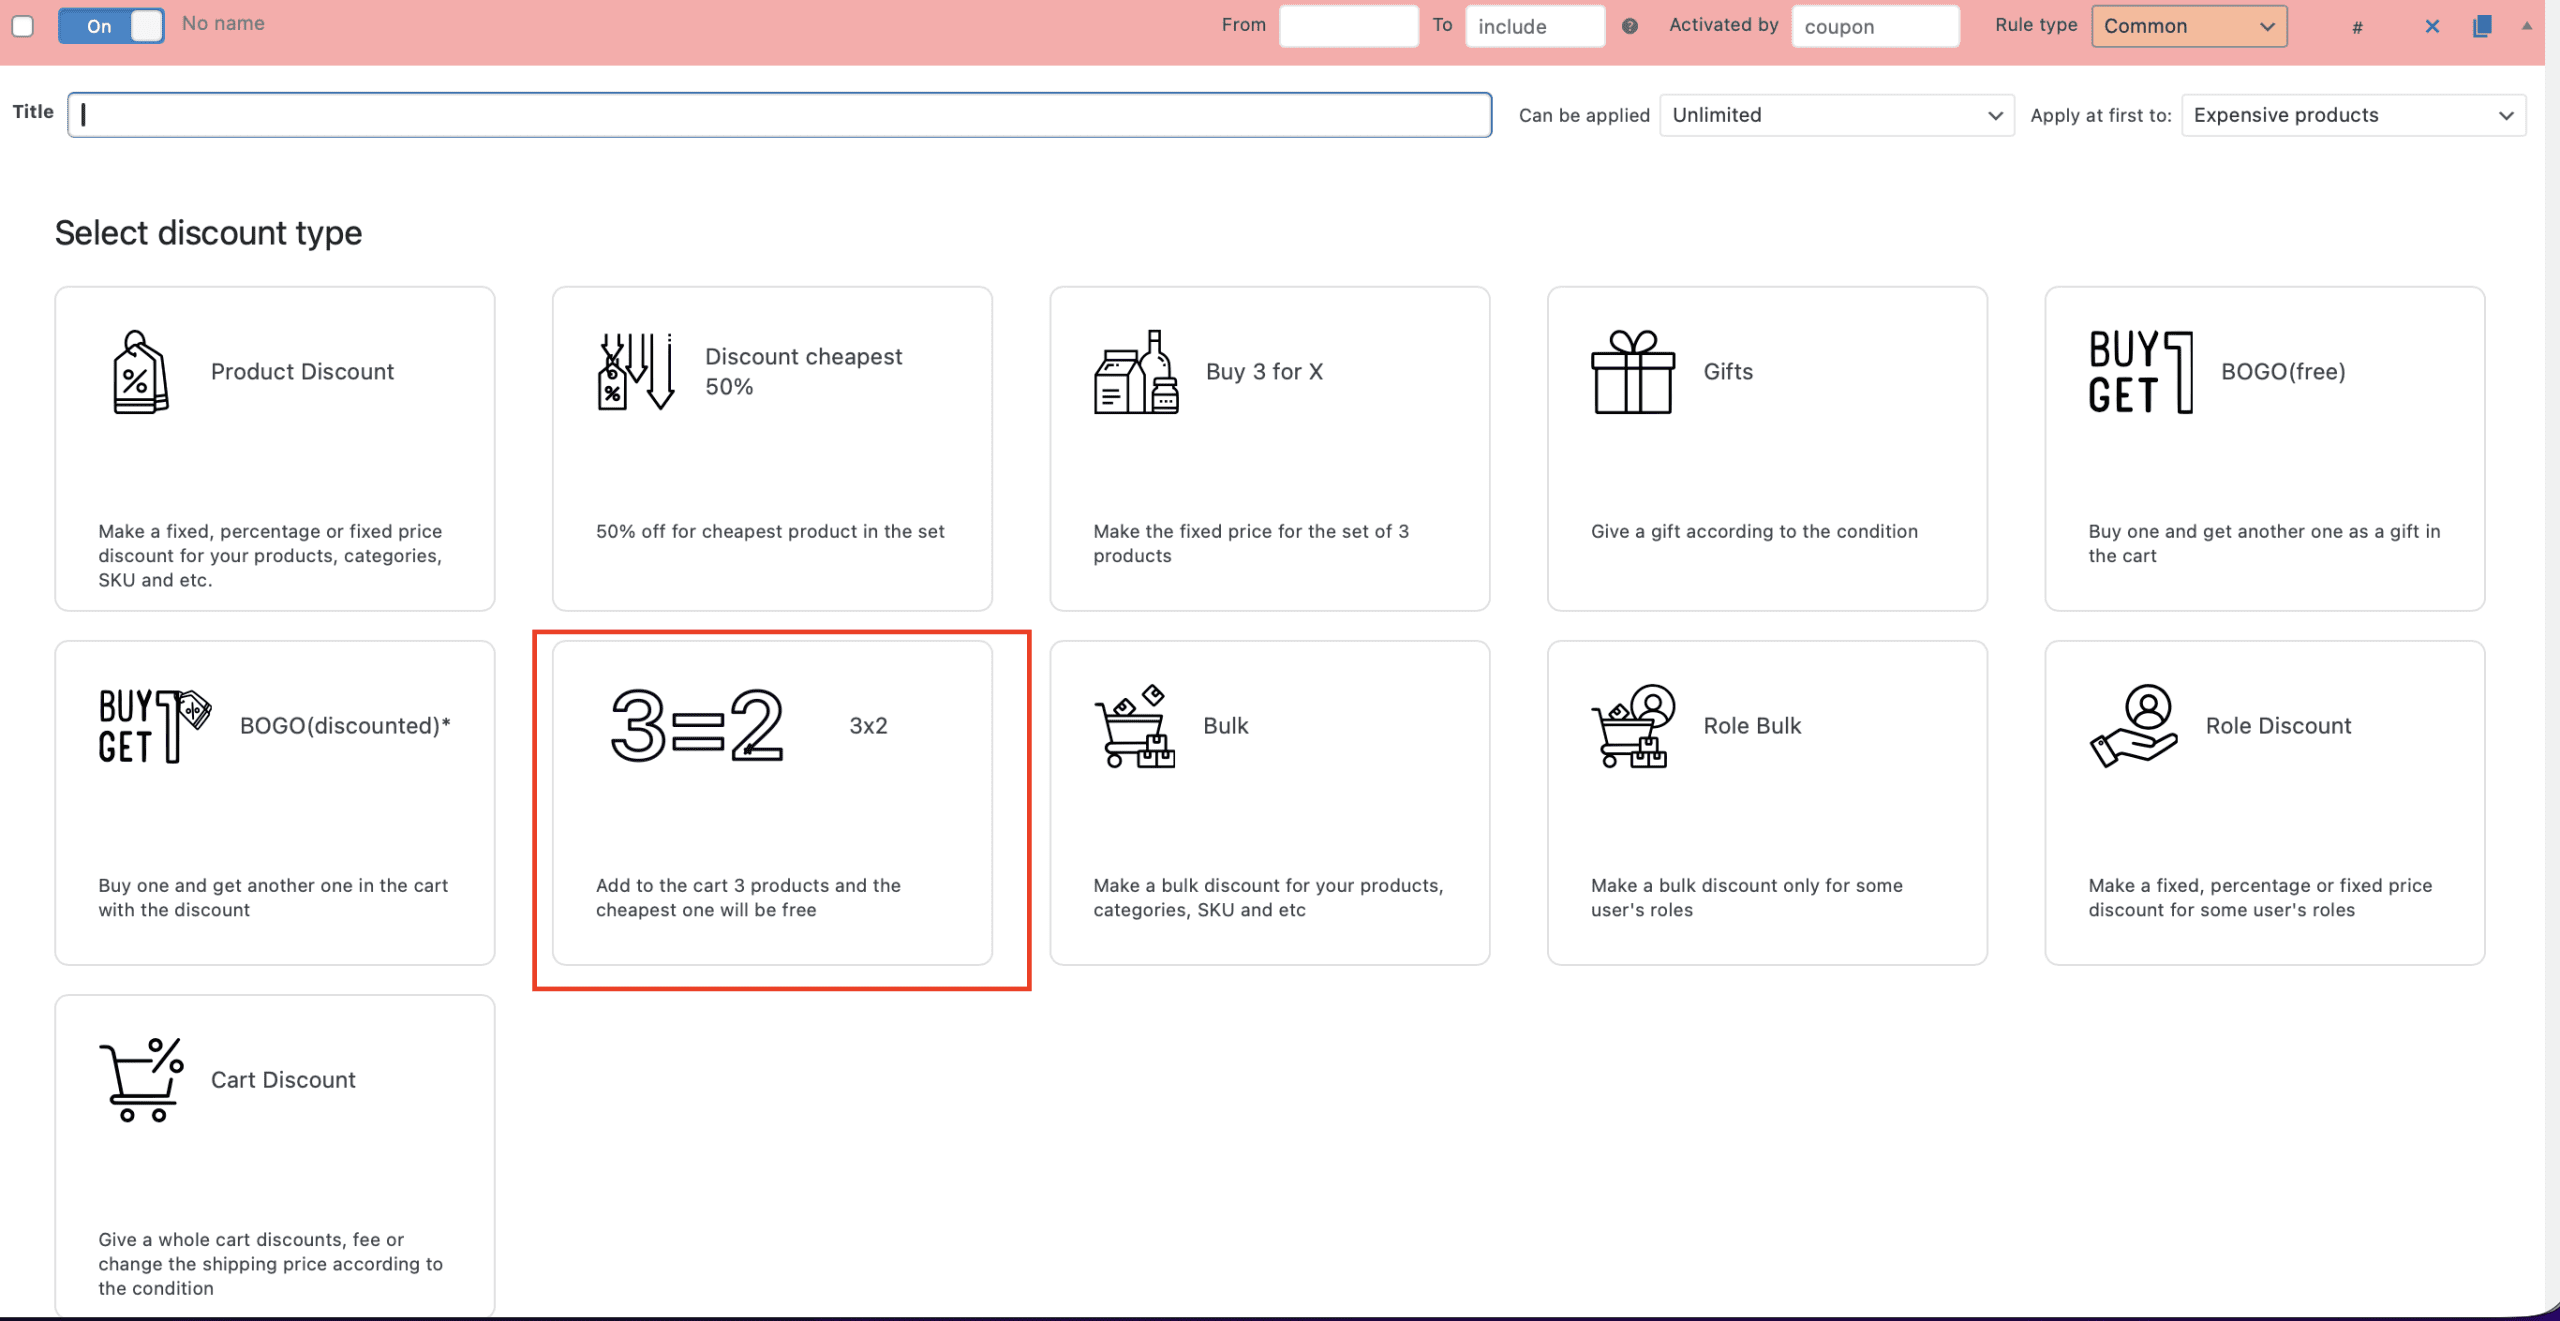Choose the Bulk shopping cart icon

coord(1134,726)
